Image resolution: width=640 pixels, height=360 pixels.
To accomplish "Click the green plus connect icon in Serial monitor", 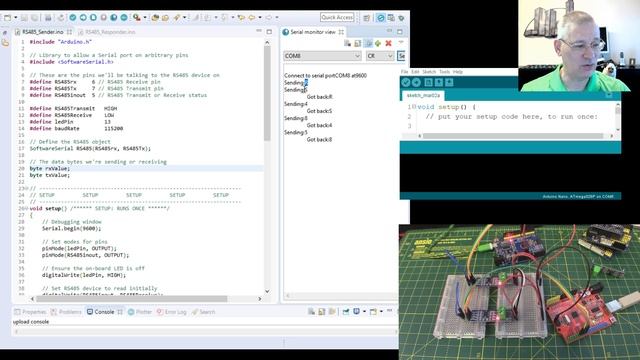I will 378,43.
